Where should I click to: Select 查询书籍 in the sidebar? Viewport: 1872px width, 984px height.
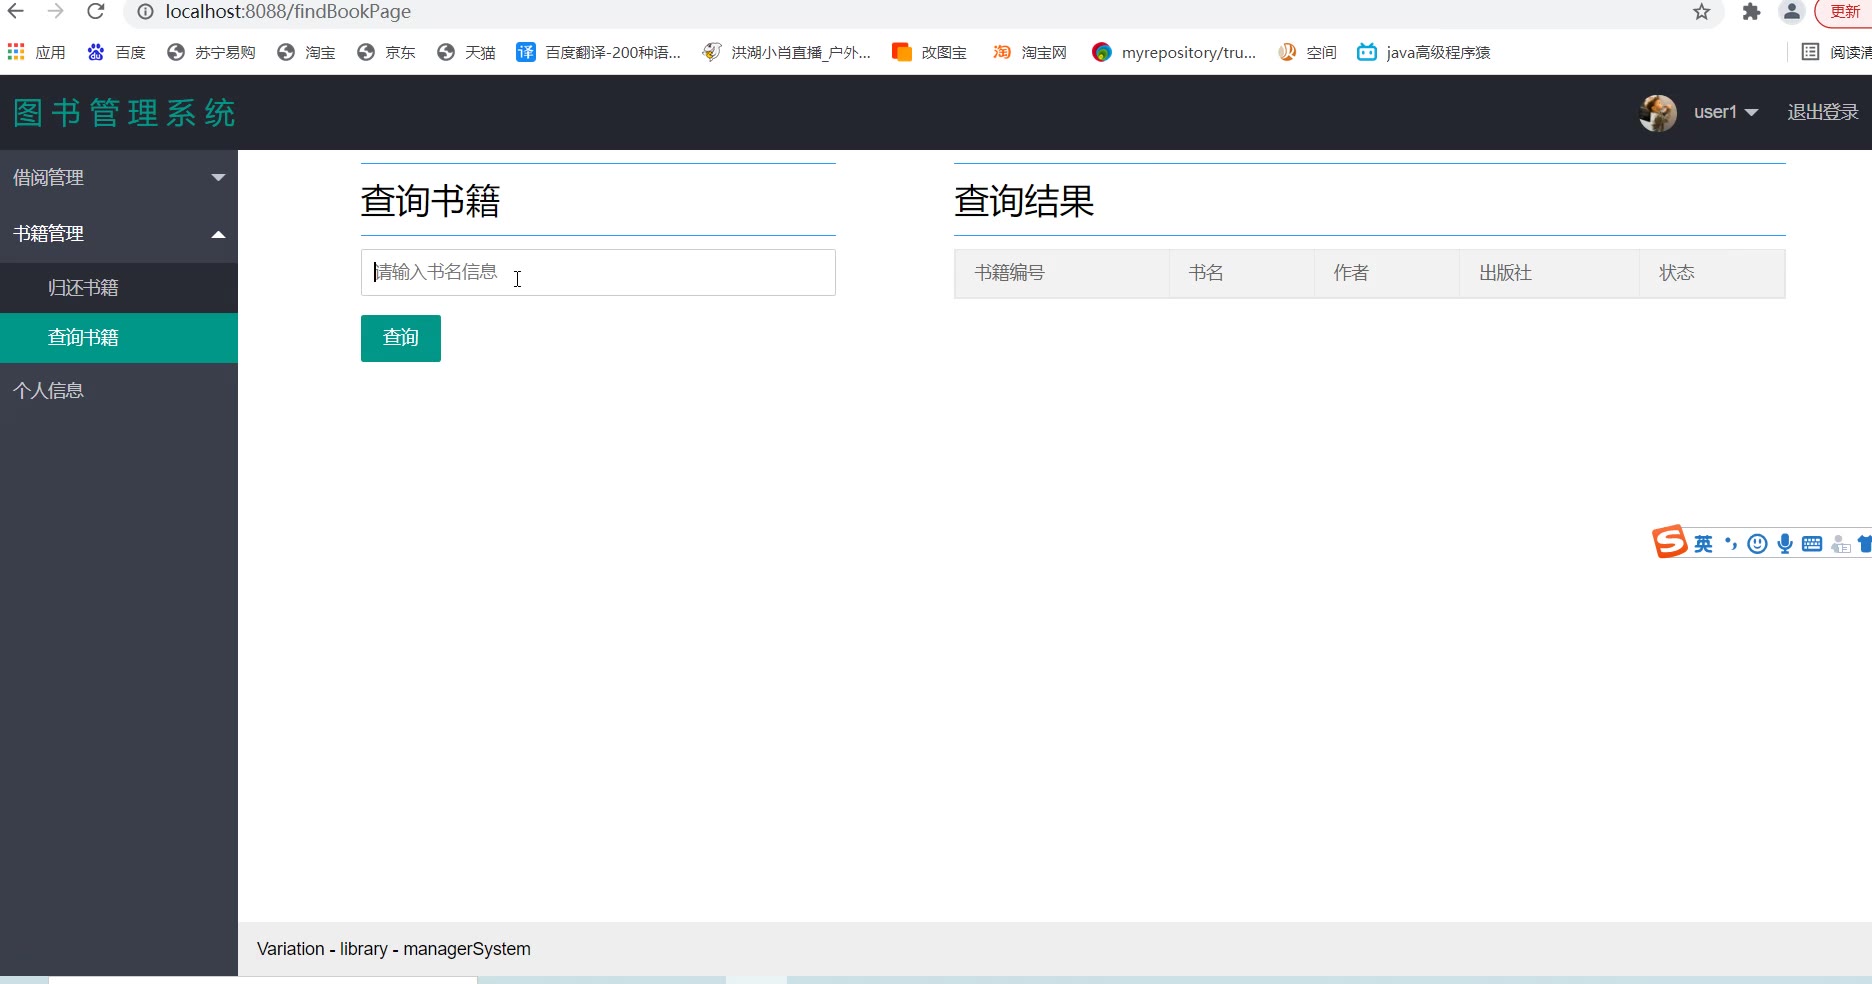pyautogui.click(x=119, y=338)
